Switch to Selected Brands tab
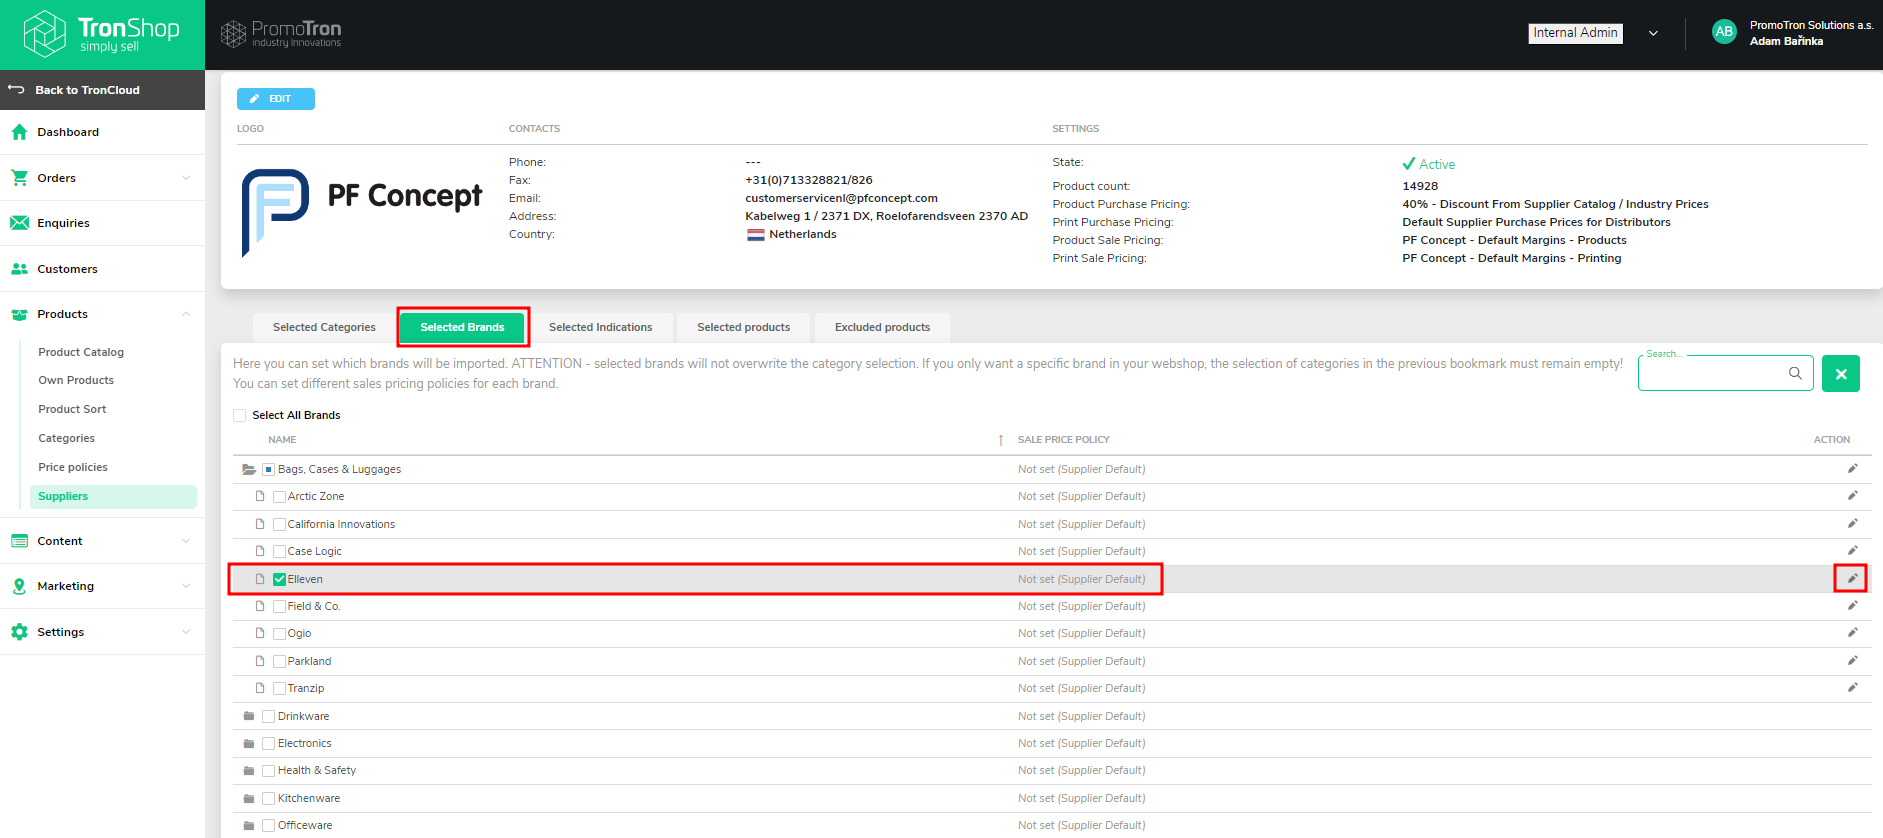This screenshot has height=838, width=1883. 462,327
